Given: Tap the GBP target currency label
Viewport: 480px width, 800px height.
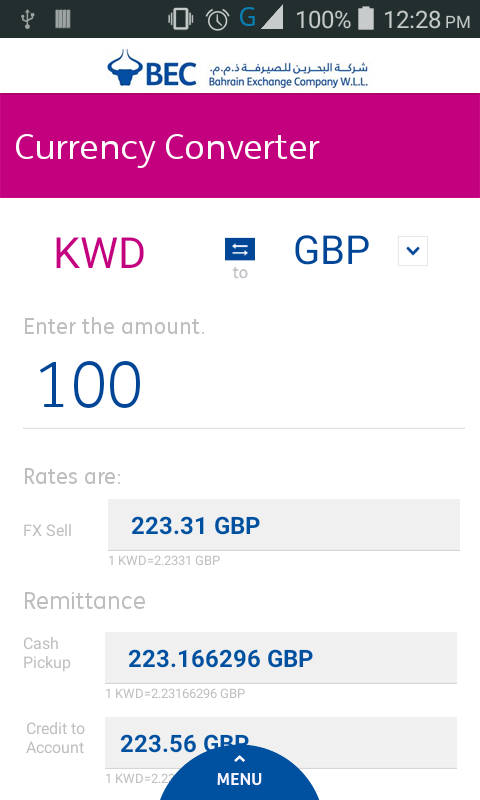Looking at the screenshot, I should 332,251.
